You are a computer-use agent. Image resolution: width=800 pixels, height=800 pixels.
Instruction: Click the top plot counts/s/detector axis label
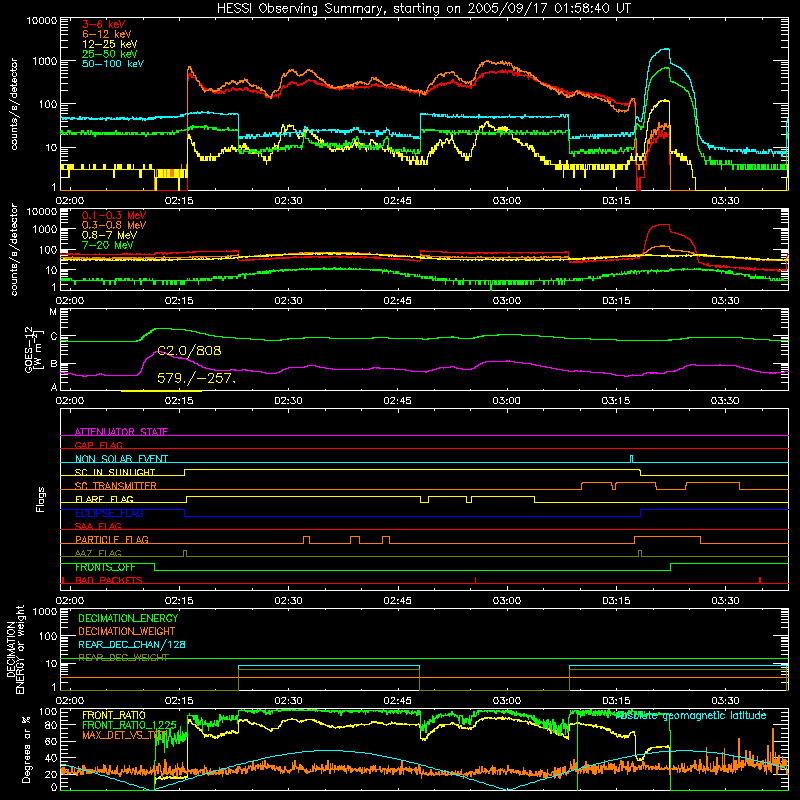click(14, 104)
